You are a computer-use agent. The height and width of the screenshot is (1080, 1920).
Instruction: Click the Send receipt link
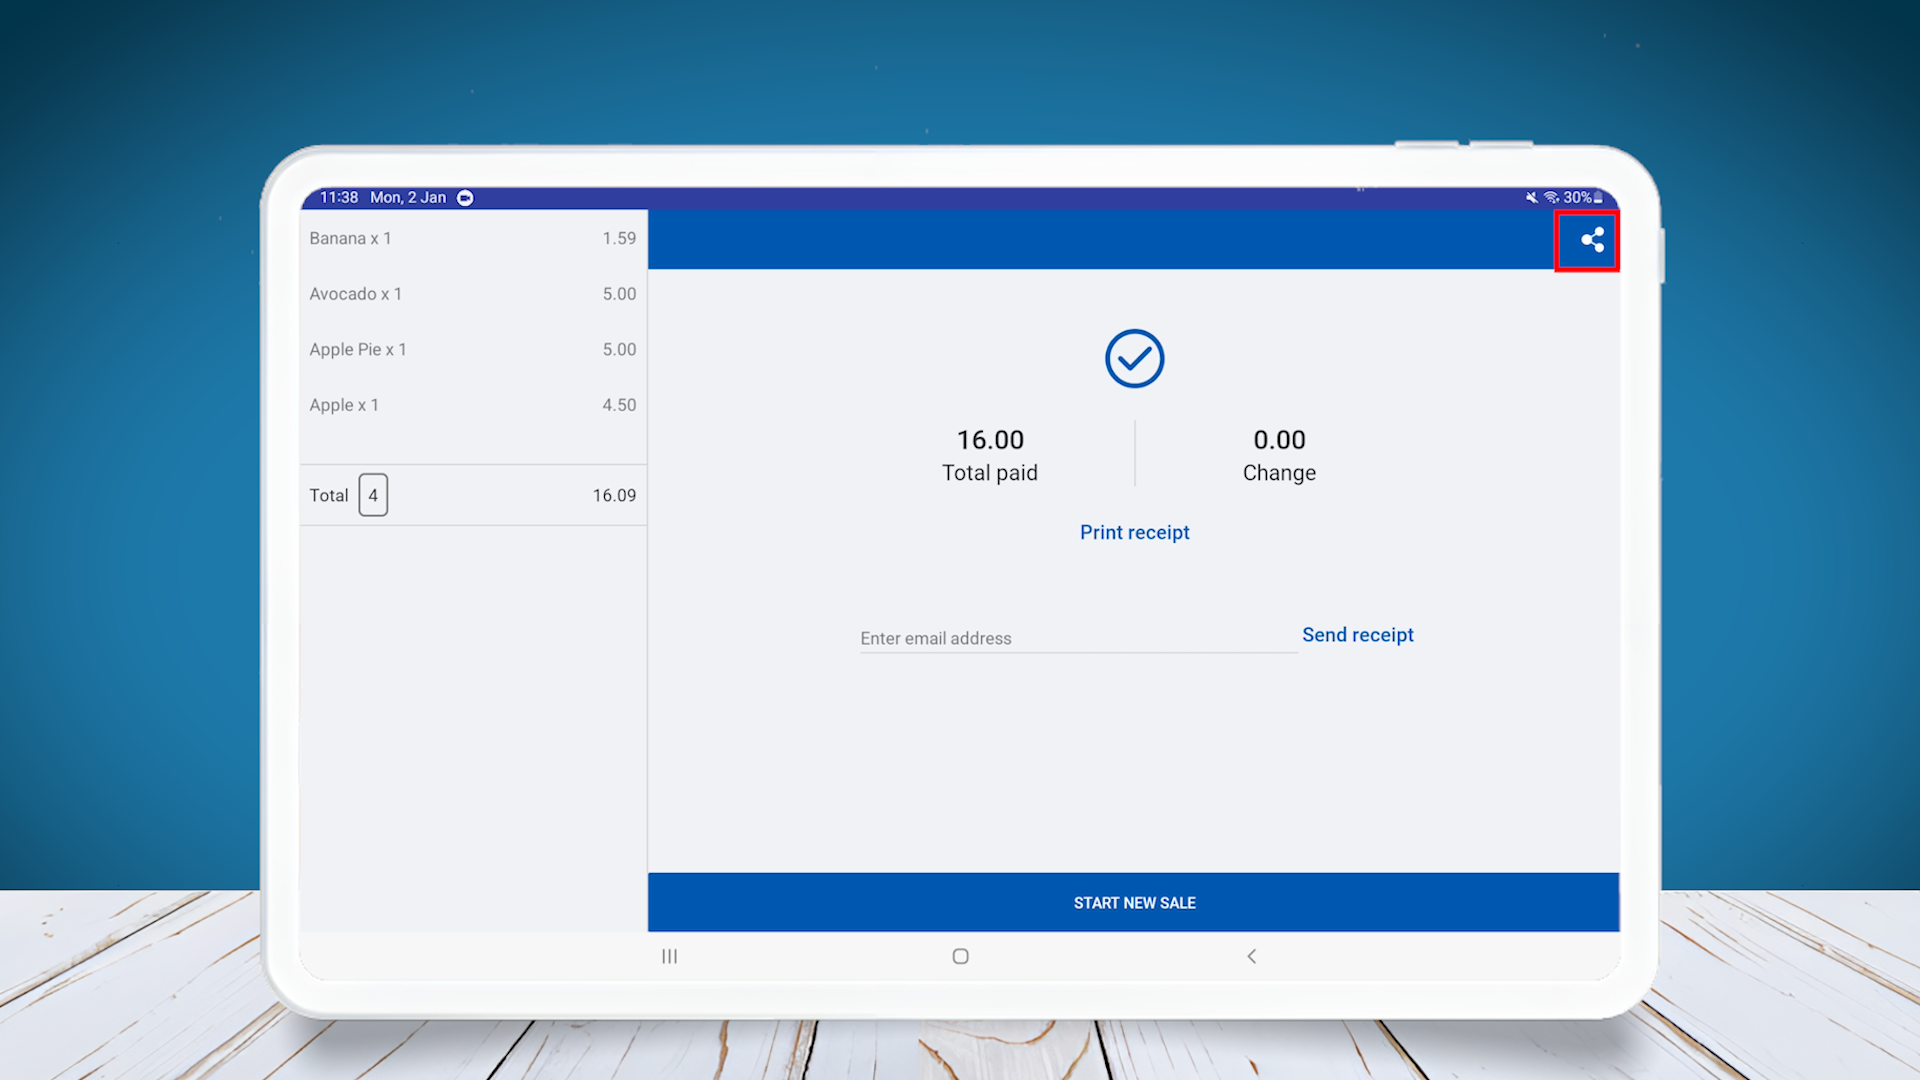[x=1357, y=635]
